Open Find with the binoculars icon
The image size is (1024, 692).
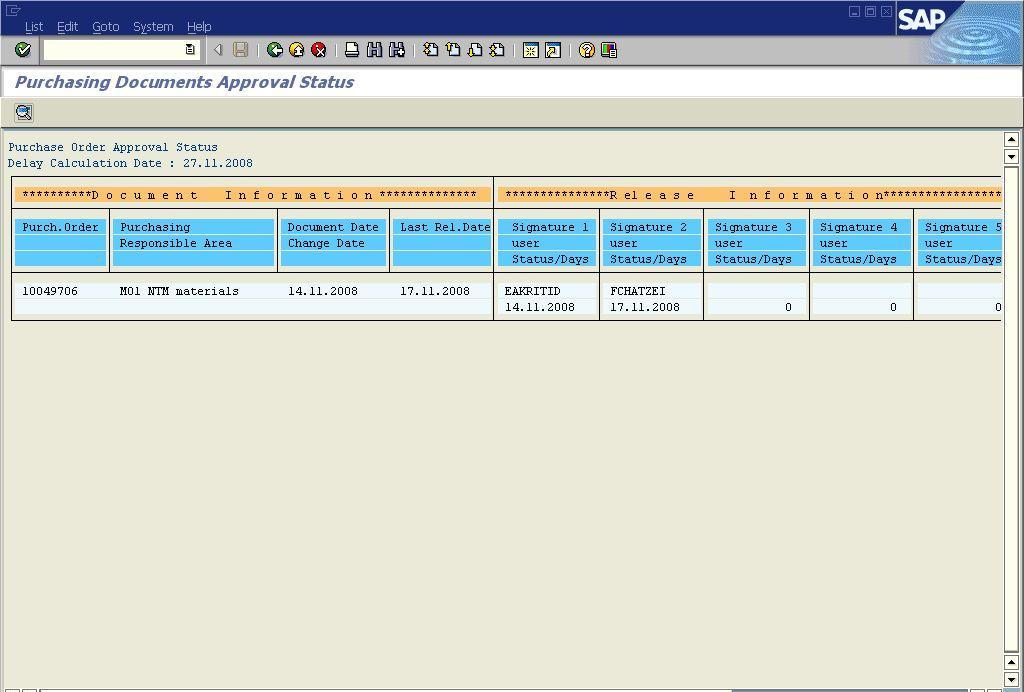pos(374,50)
